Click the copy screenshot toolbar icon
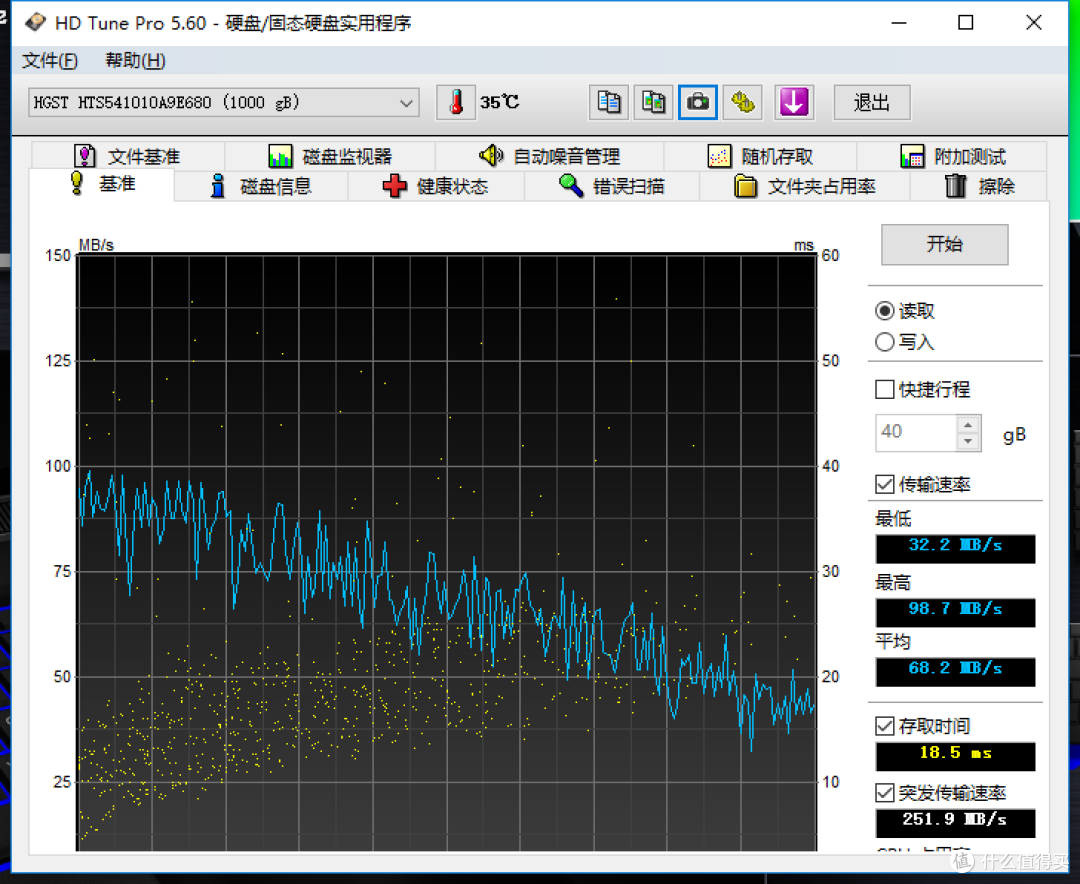Viewport: 1080px width, 884px height. 653,103
